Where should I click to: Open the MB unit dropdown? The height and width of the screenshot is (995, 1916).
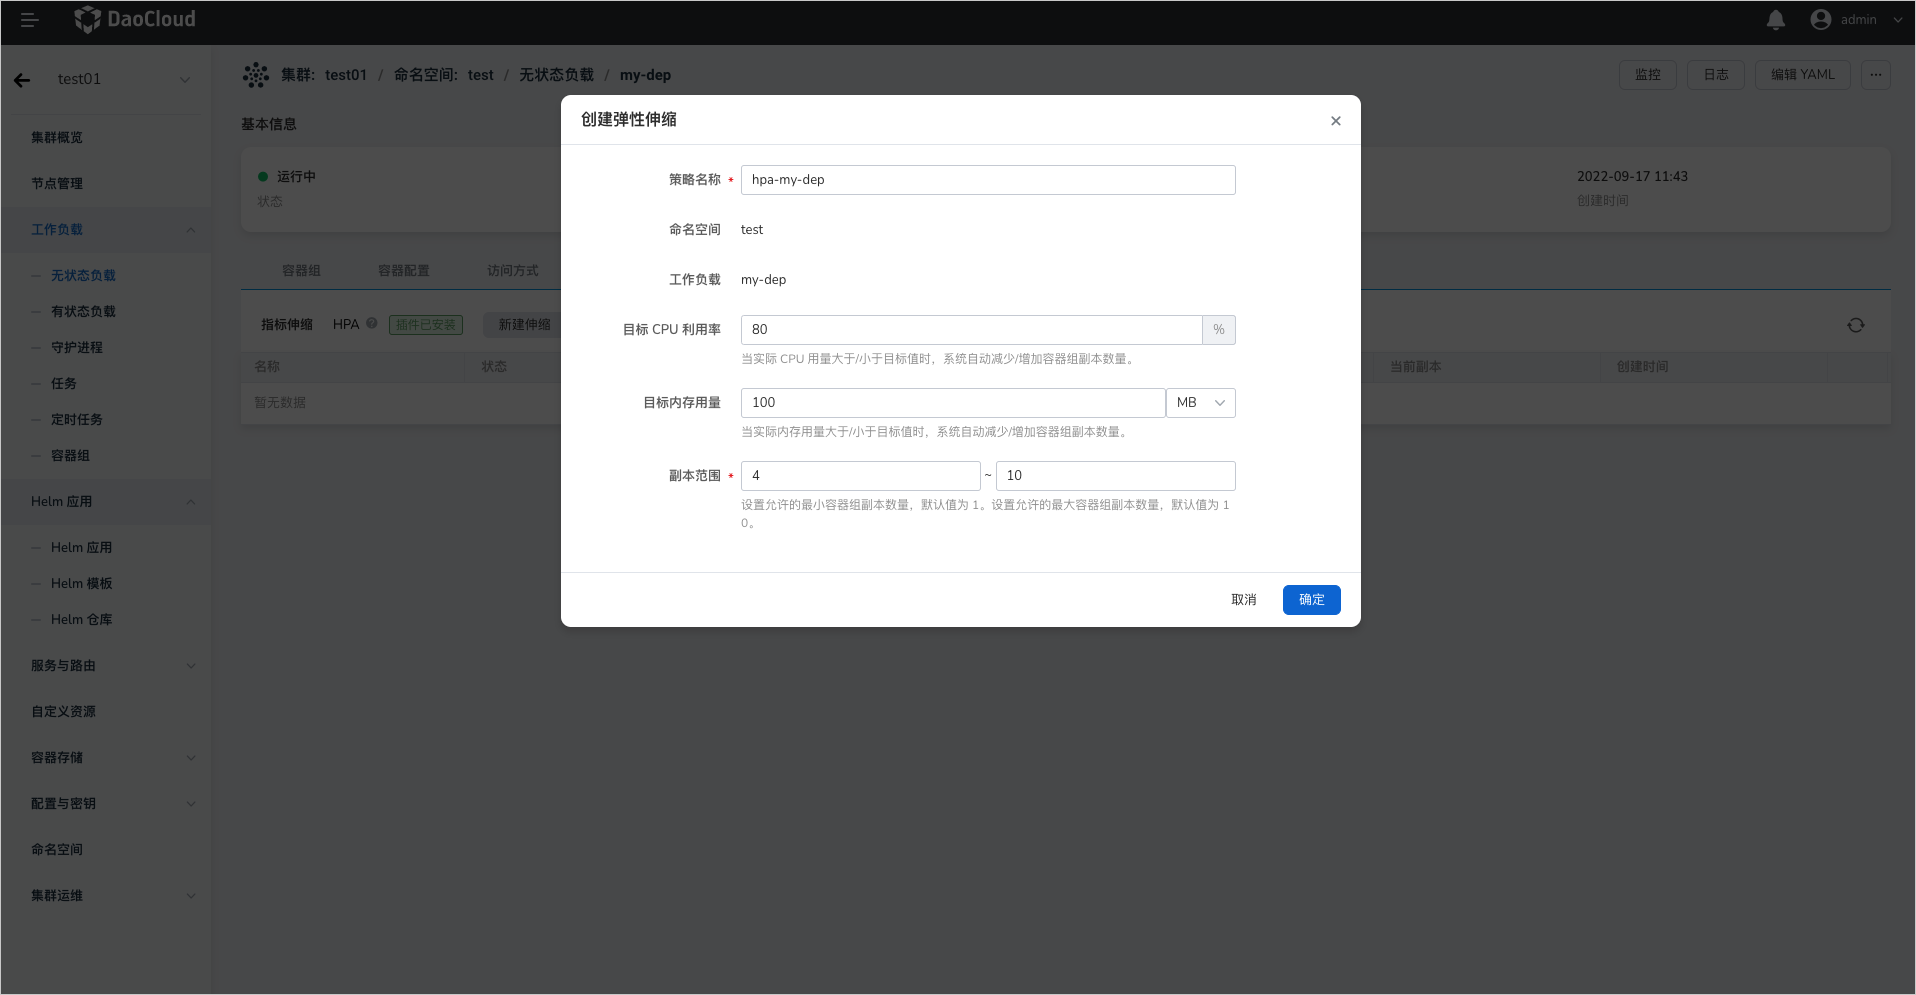(x=1201, y=403)
